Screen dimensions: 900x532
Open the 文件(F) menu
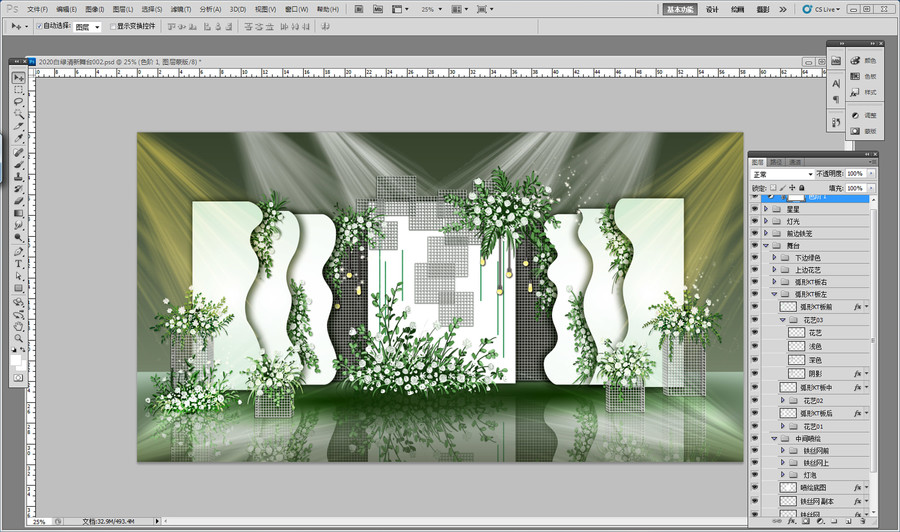[x=38, y=9]
